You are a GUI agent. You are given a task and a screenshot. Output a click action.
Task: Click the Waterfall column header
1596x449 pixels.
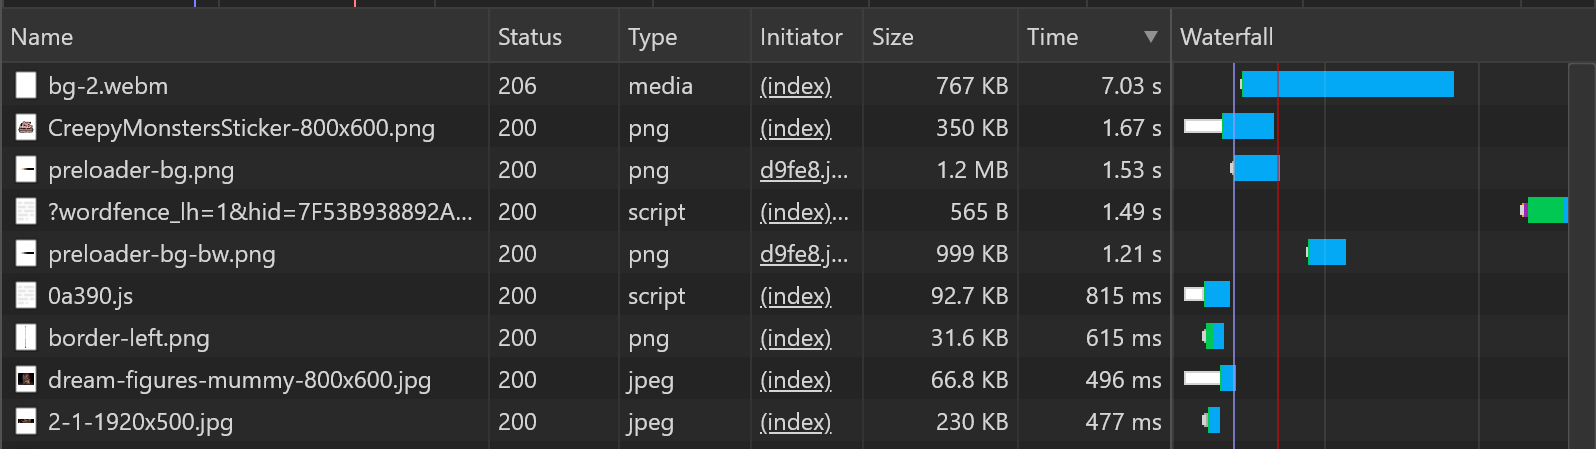(1226, 37)
